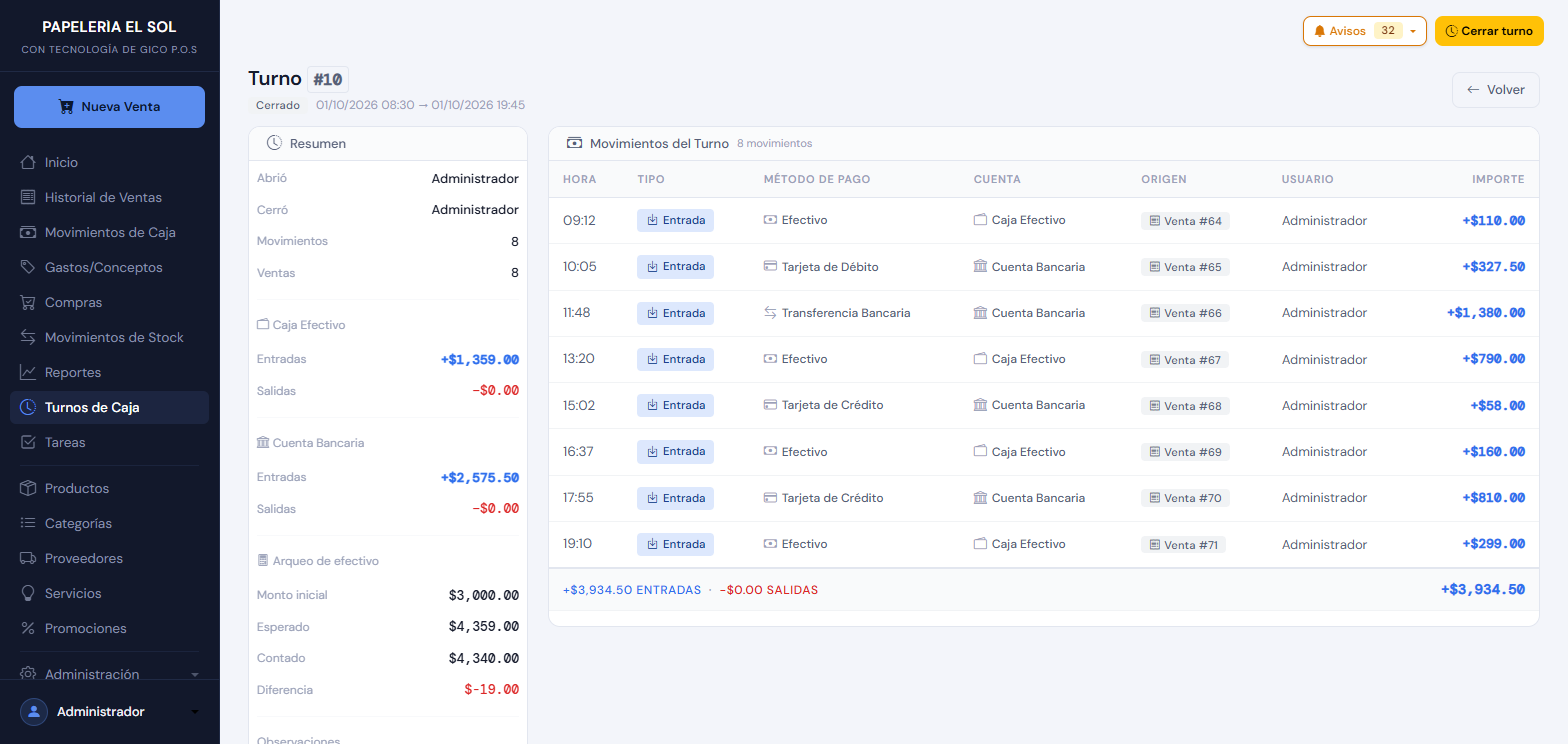Click the Cerrado status badge
1568x744 pixels.
pos(277,105)
